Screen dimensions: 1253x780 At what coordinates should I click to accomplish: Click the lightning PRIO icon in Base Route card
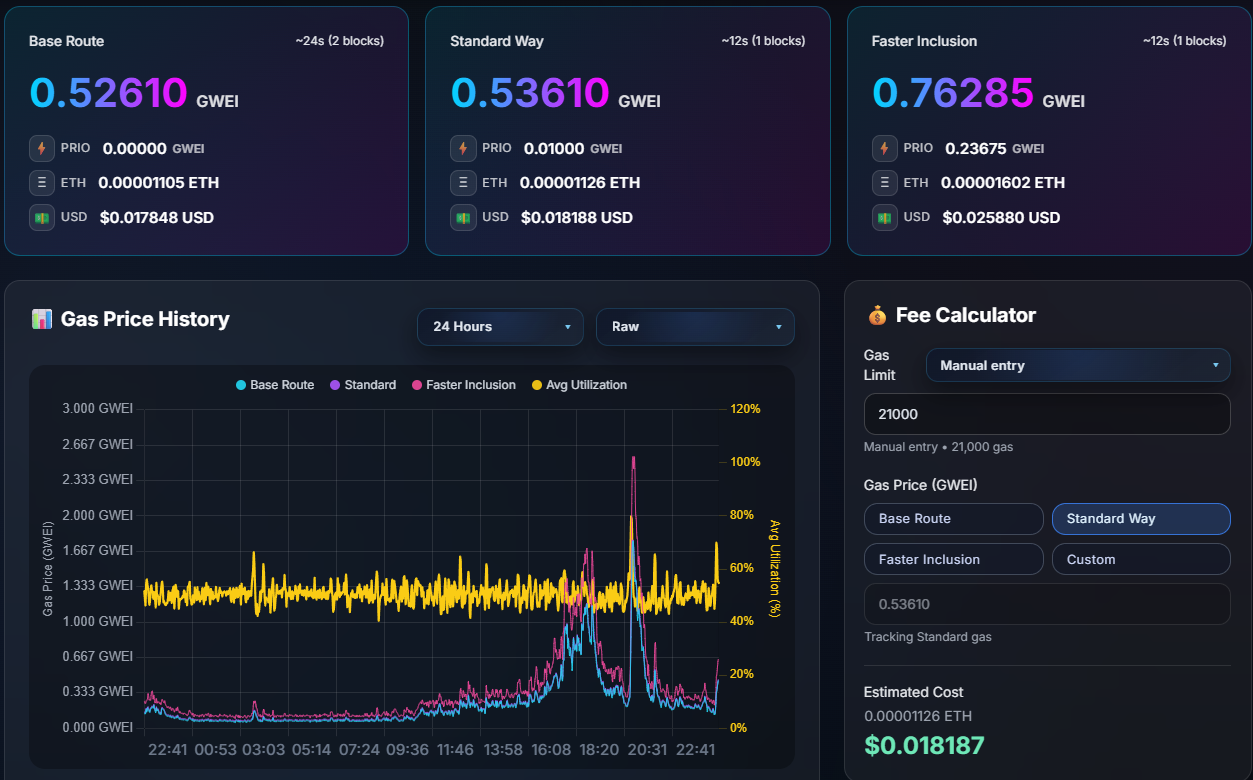coord(42,148)
